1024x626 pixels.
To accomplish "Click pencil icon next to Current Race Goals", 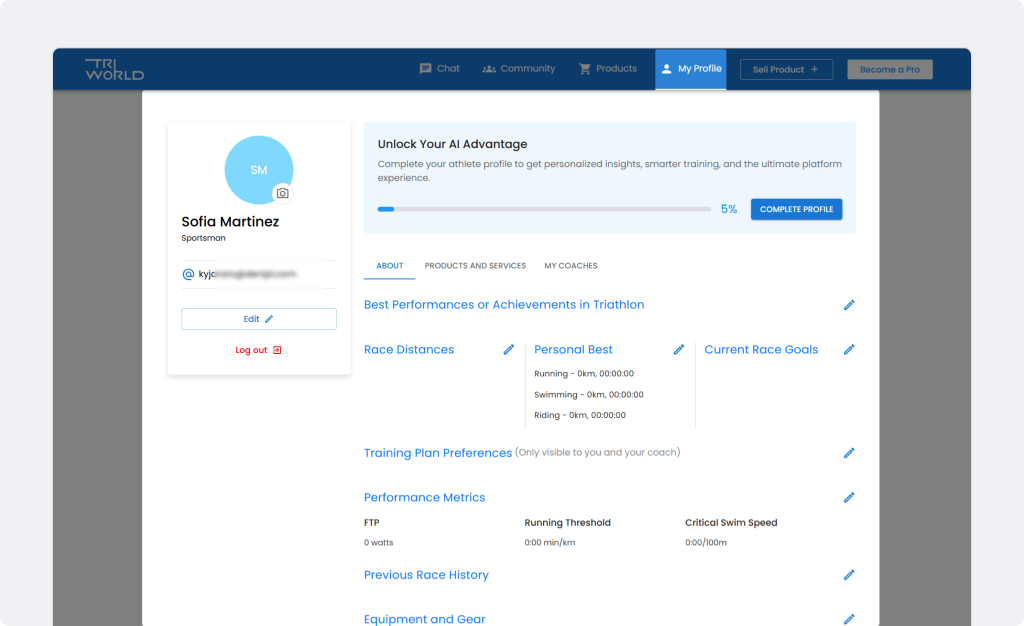I will (x=849, y=350).
